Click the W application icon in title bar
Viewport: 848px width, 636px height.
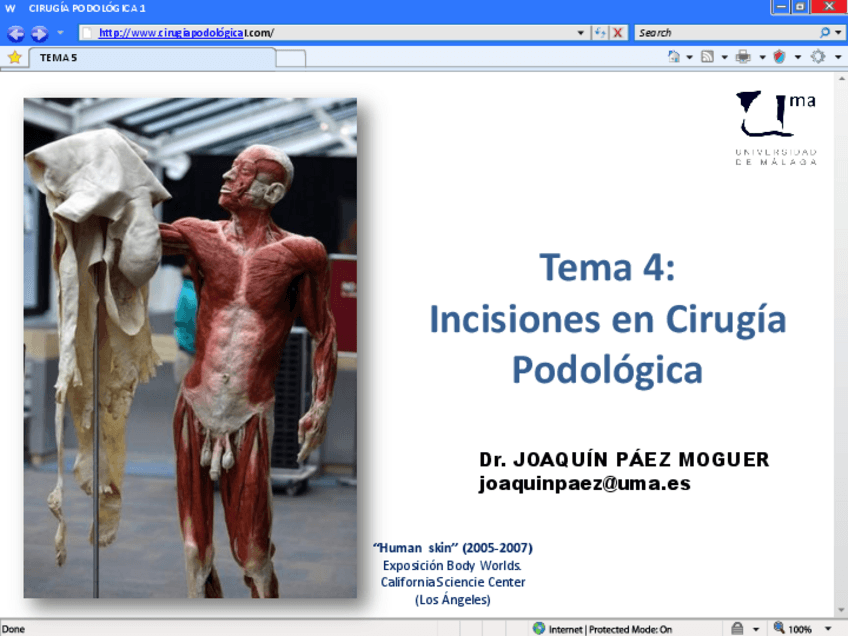pos(10,8)
